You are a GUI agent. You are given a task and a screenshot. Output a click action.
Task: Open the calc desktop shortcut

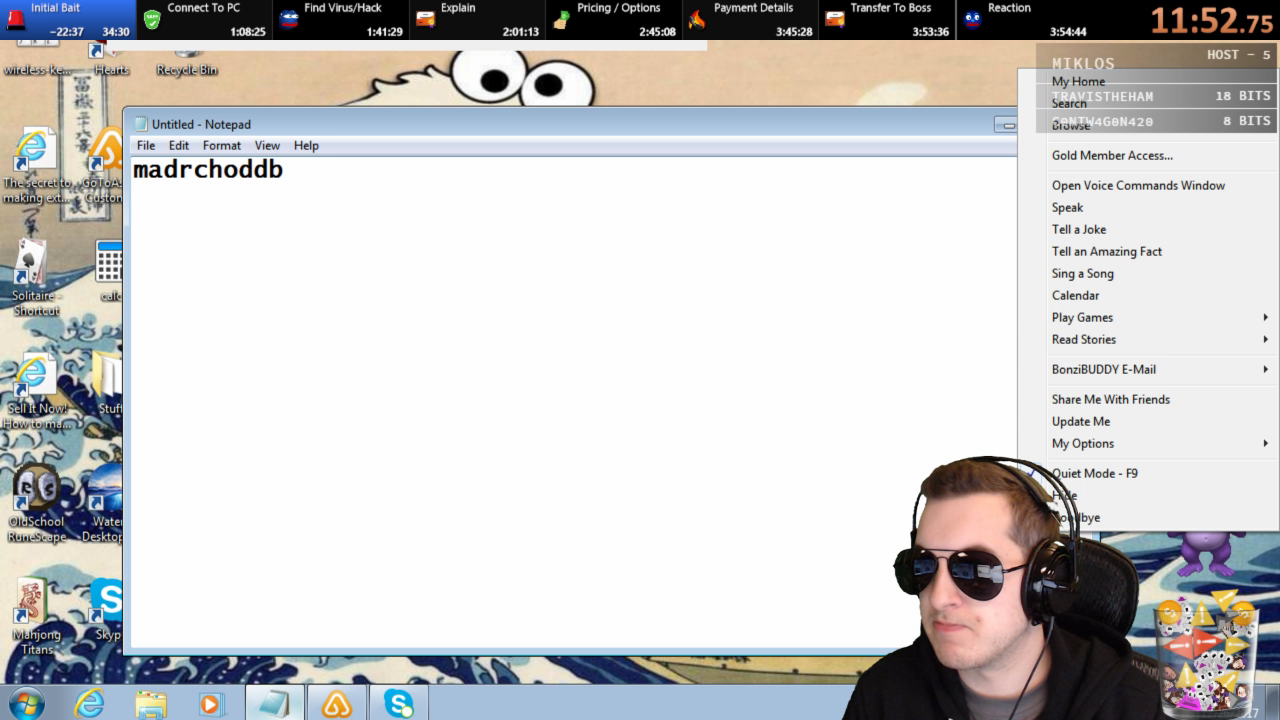pos(110,272)
